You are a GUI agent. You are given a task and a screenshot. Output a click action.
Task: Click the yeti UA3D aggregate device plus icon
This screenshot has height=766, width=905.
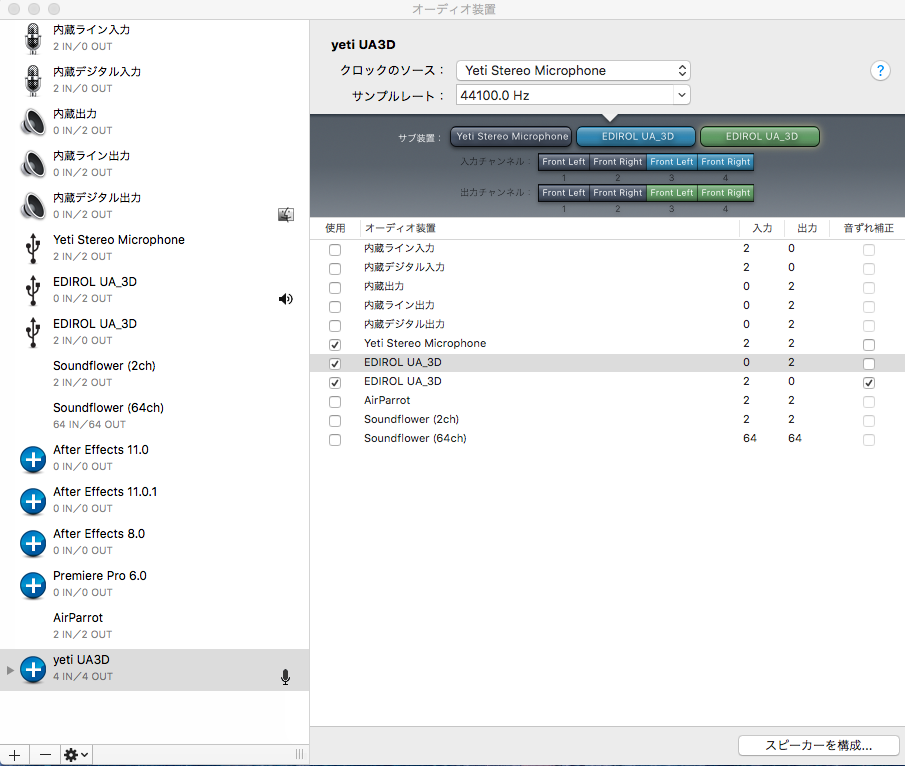tap(33, 669)
